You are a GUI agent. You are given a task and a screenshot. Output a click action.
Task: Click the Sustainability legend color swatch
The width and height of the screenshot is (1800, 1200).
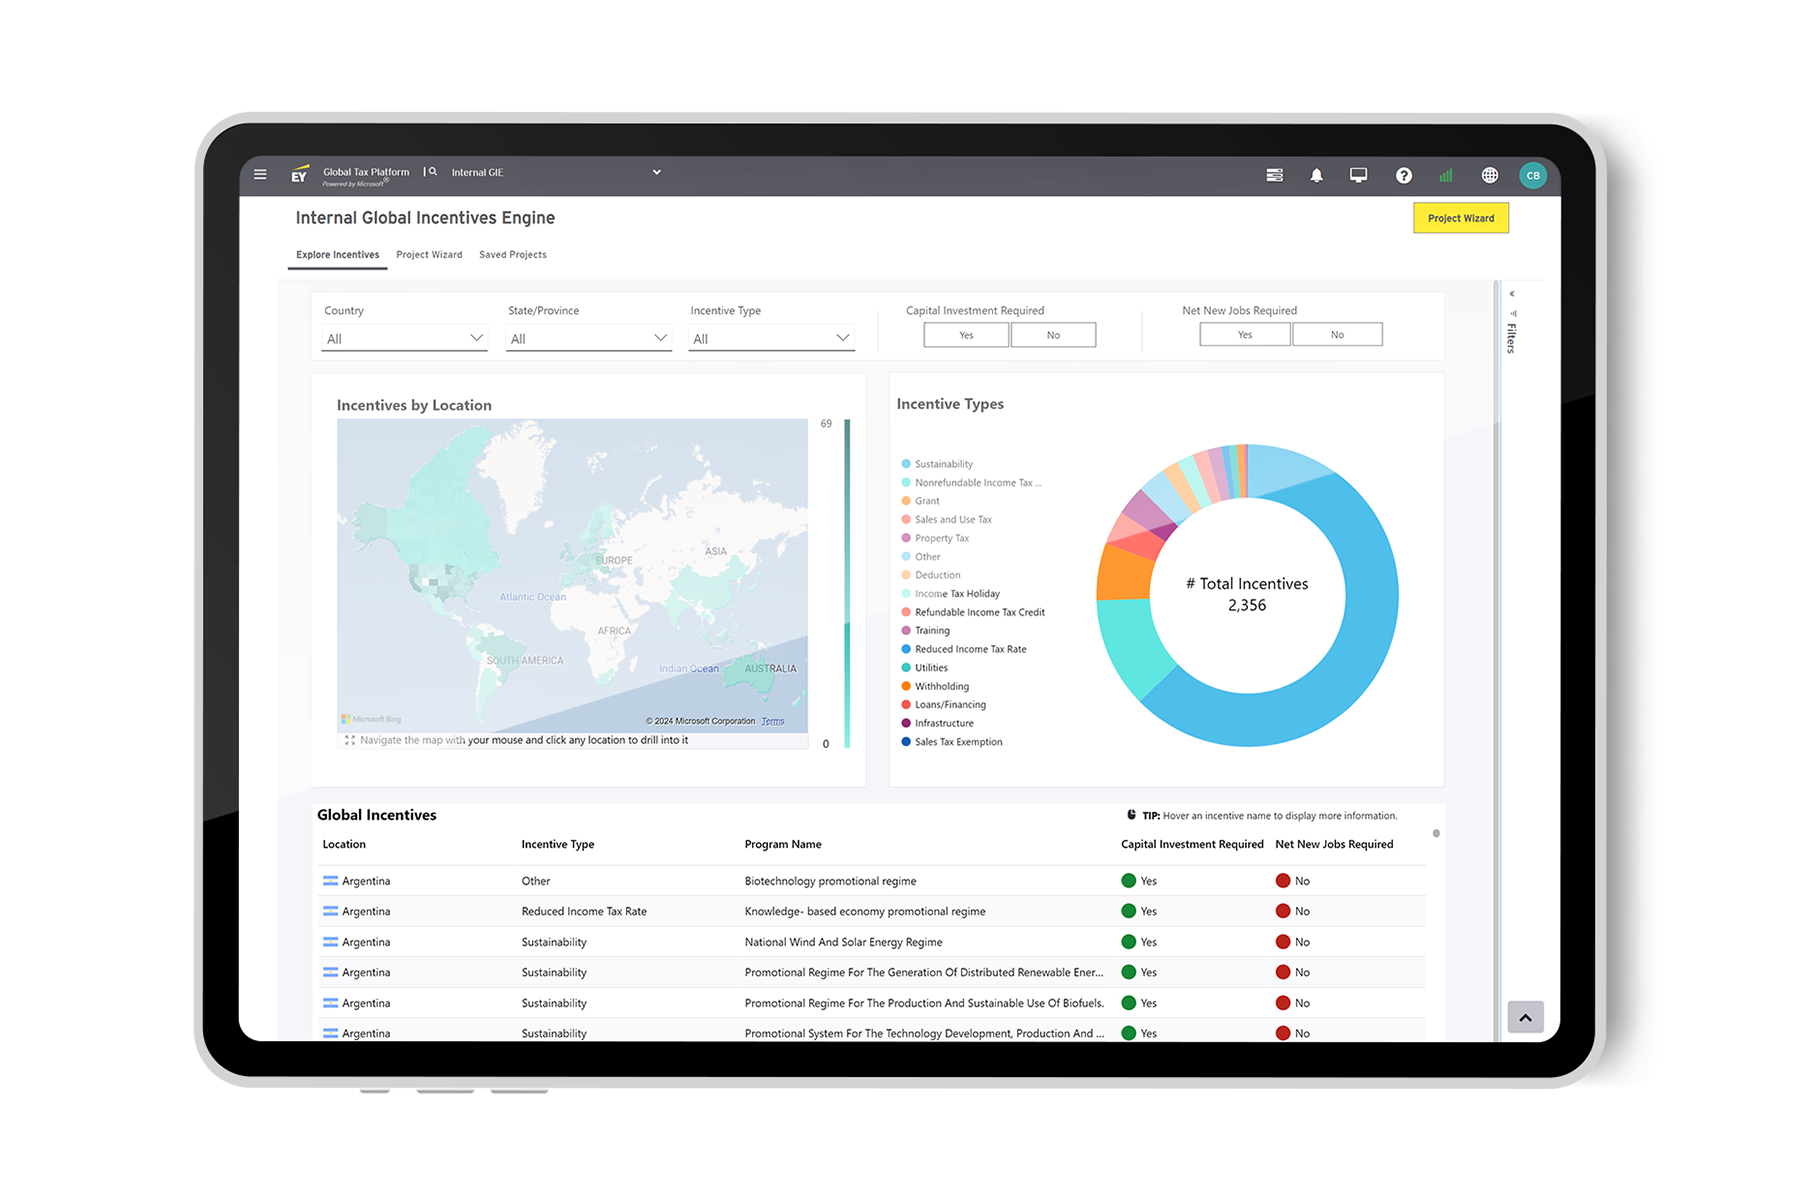point(906,464)
